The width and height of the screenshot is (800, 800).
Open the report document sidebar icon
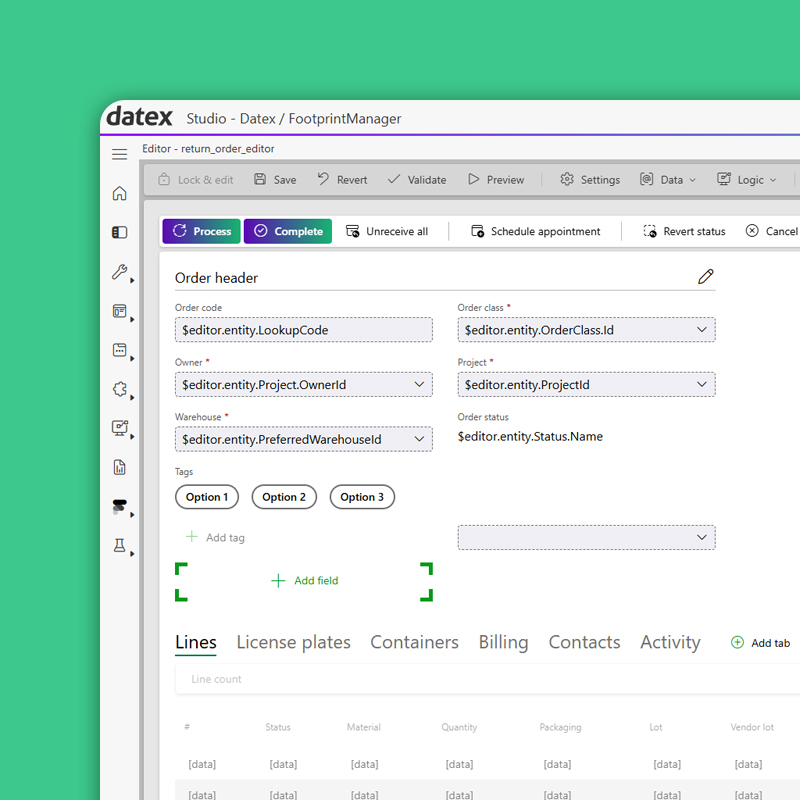click(x=119, y=467)
